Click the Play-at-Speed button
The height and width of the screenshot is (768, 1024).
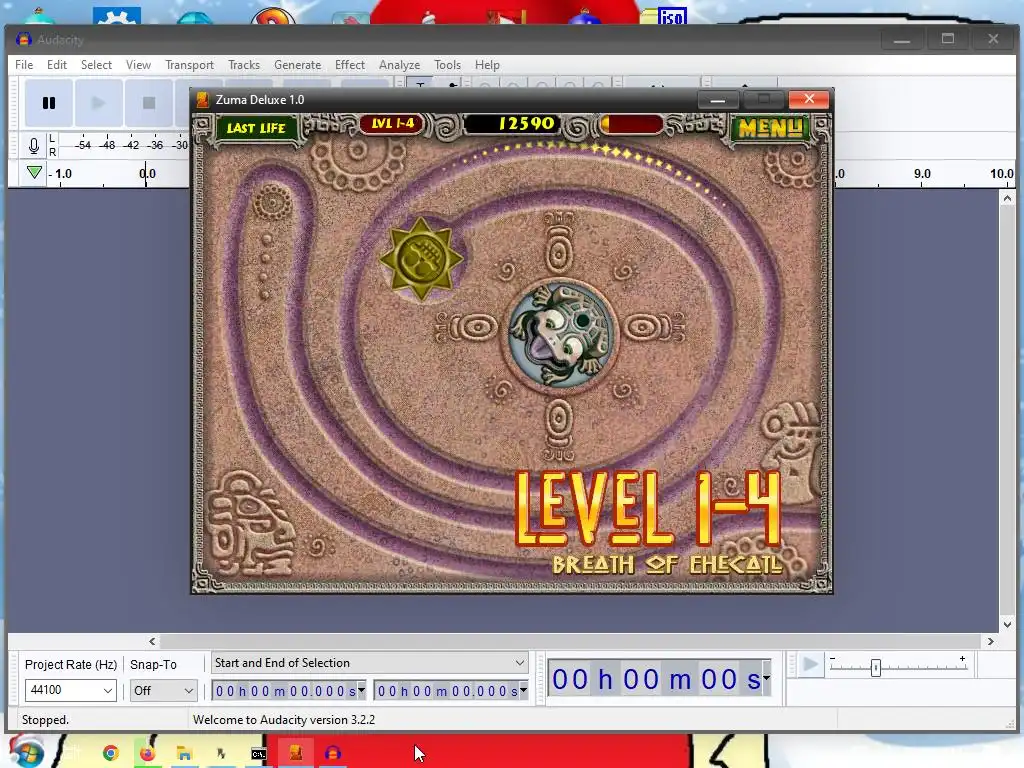(810, 665)
